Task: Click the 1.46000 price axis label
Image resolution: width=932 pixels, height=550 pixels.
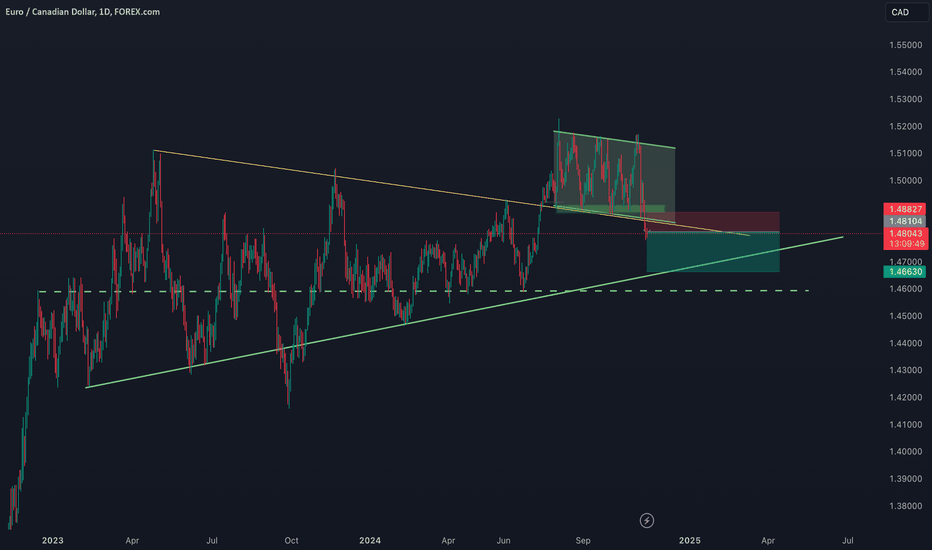Action: pyautogui.click(x=906, y=289)
